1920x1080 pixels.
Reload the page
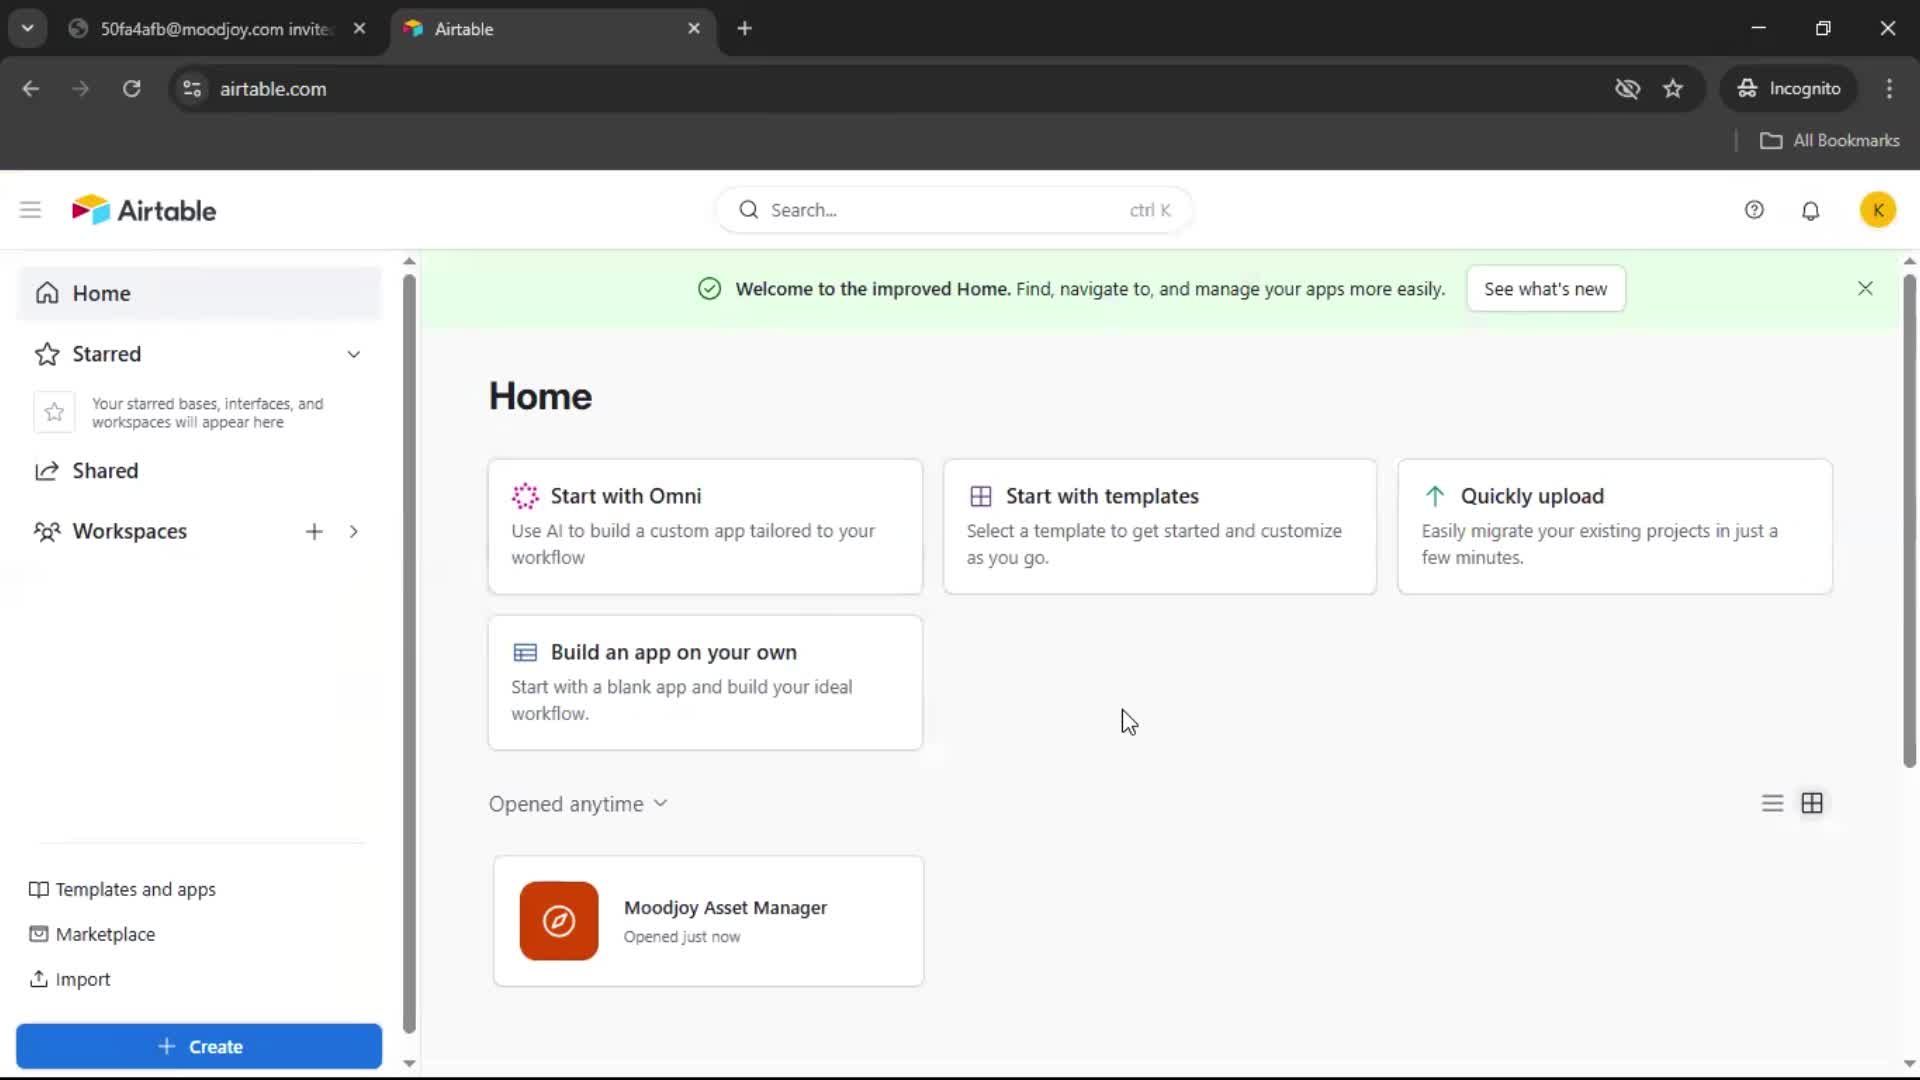131,88
